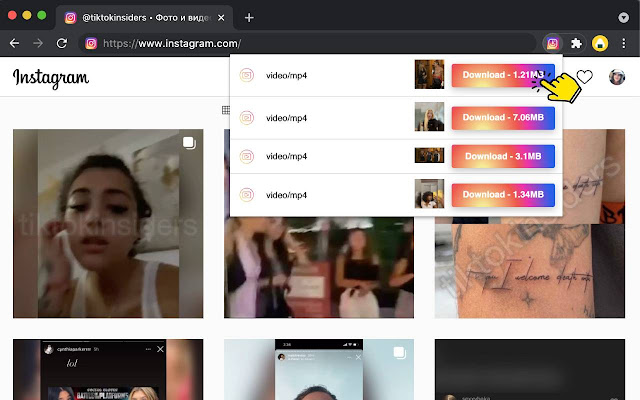Click the red macOS close window button
This screenshot has width=640, height=400.
coord(12,16)
